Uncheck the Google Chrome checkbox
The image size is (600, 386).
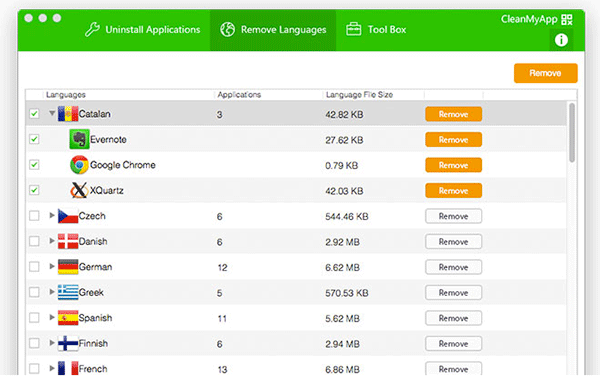coord(34,165)
